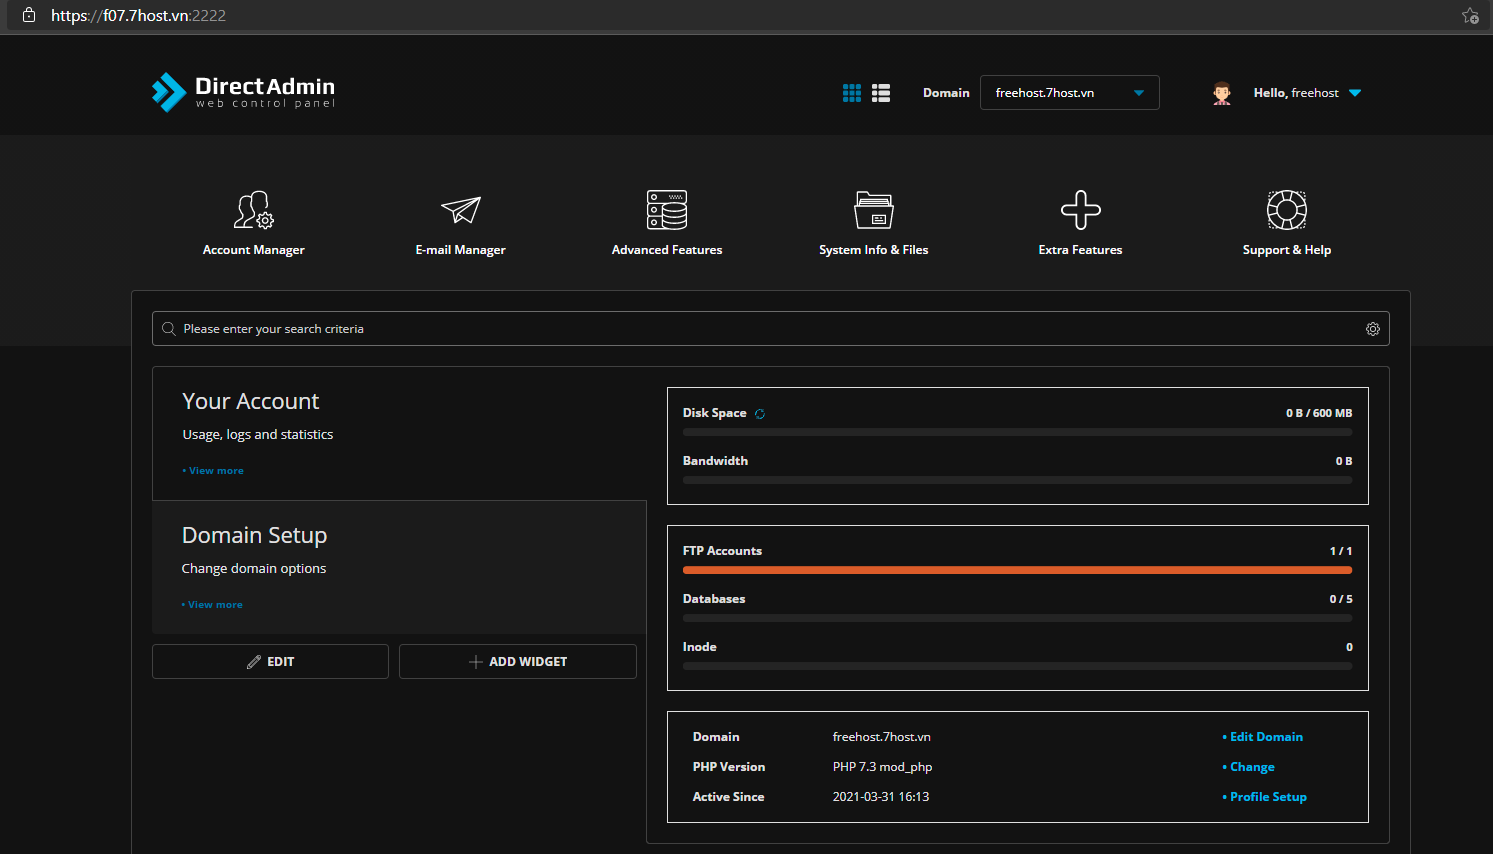The height and width of the screenshot is (854, 1493).
Task: Open the System Info & Files folder icon
Action: tap(874, 210)
